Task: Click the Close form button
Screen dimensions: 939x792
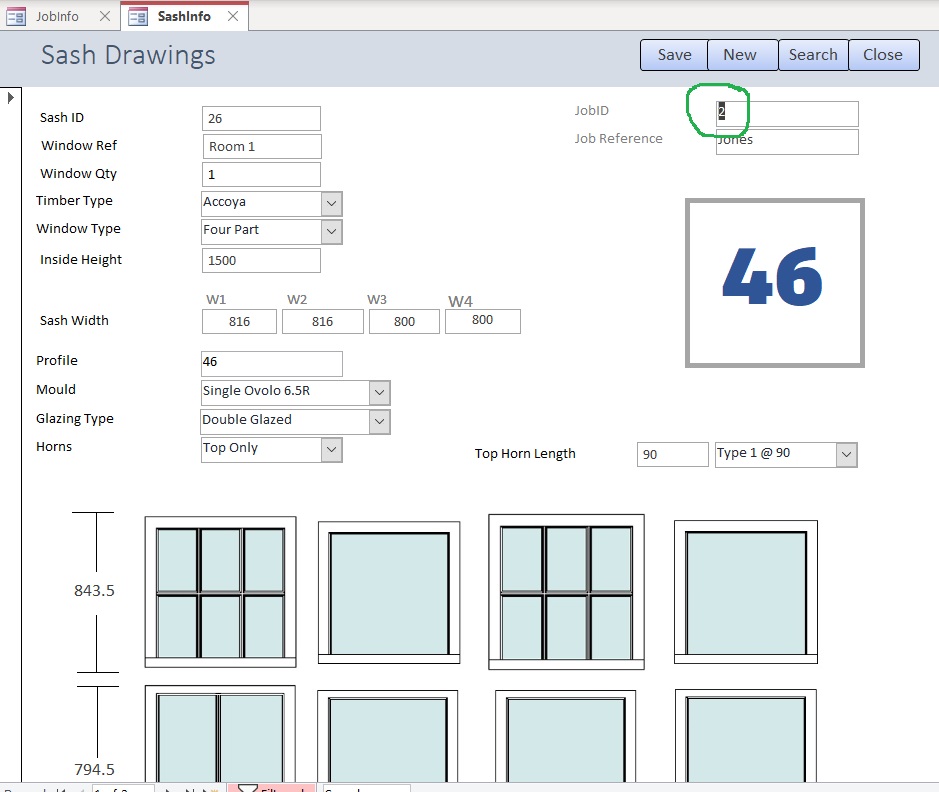Action: pyautogui.click(x=884, y=55)
